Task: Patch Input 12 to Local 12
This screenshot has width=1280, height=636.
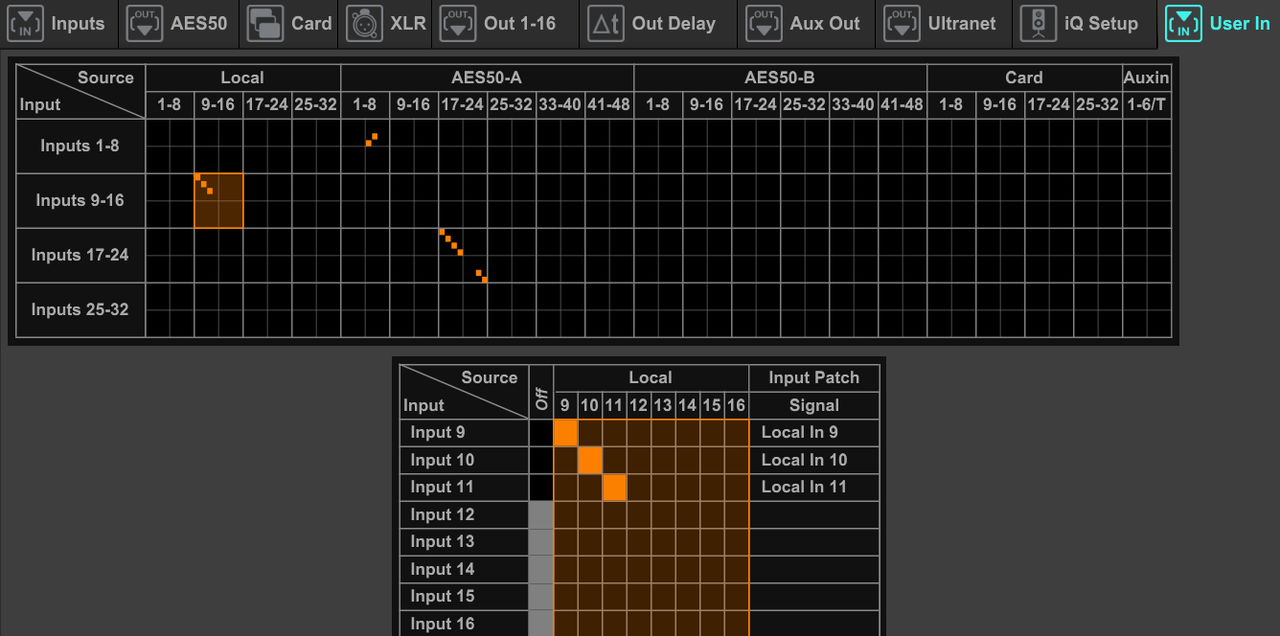Action: pyautogui.click(x=639, y=515)
